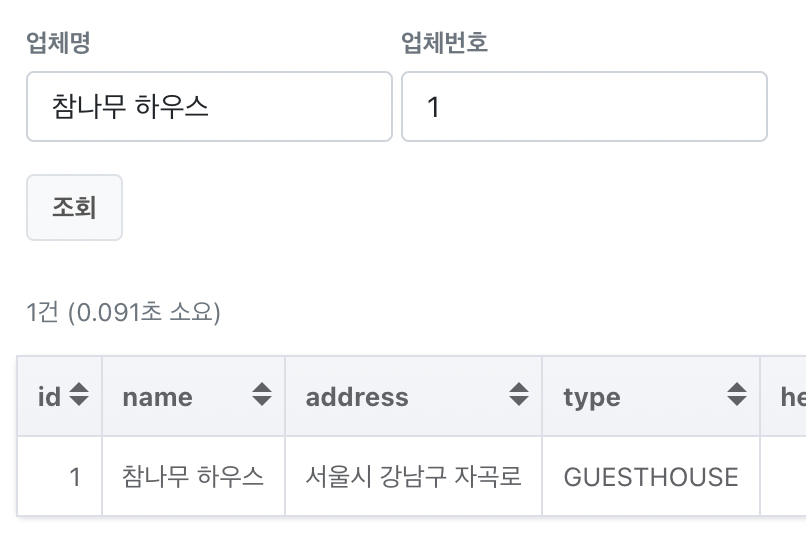
Task: Toggle sort arrows in the name column
Action: point(262,396)
